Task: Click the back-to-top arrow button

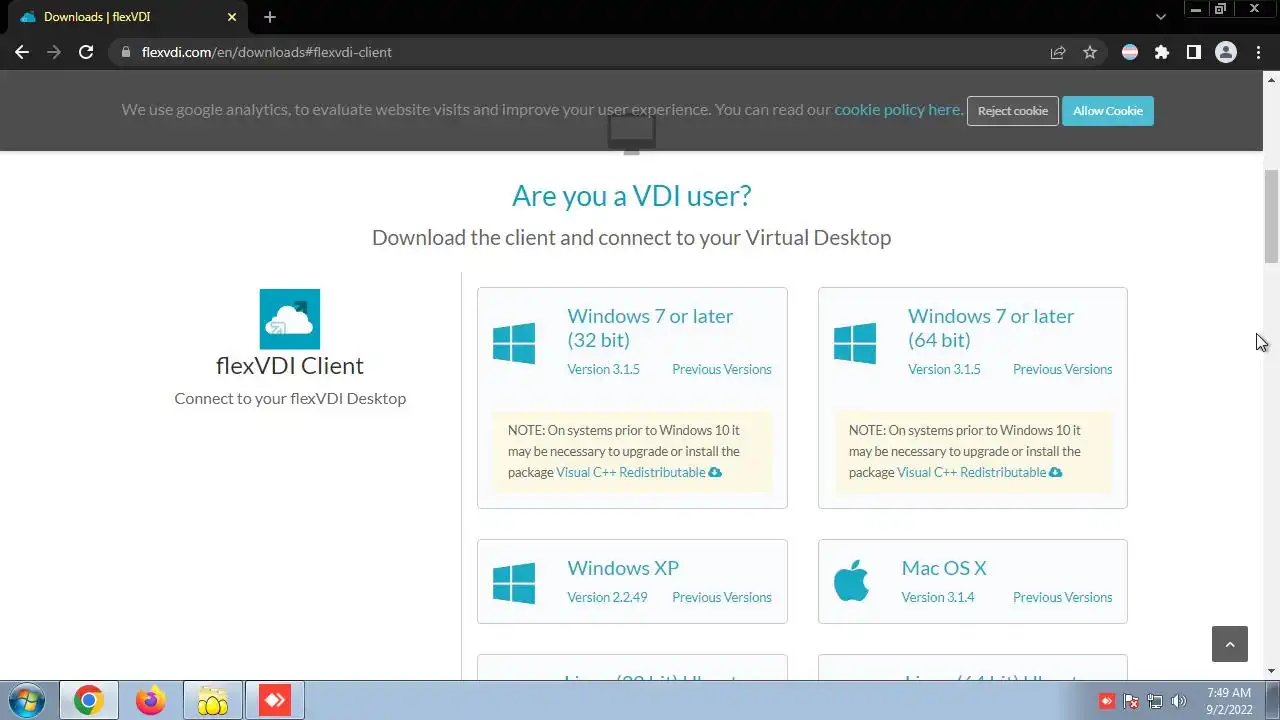Action: [1230, 644]
